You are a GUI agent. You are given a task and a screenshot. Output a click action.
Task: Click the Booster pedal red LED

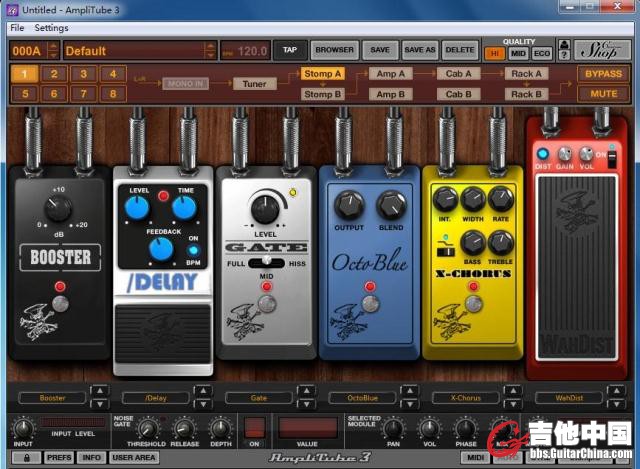coord(60,287)
